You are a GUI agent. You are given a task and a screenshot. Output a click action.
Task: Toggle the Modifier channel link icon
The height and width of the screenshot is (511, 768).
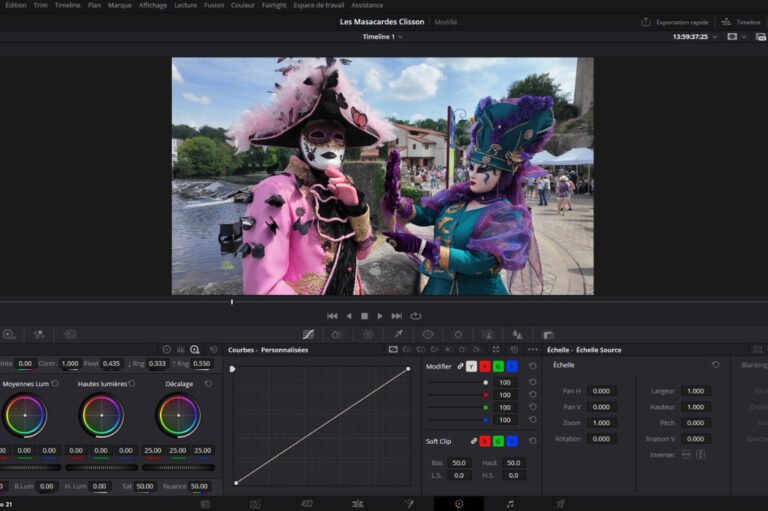coord(460,366)
